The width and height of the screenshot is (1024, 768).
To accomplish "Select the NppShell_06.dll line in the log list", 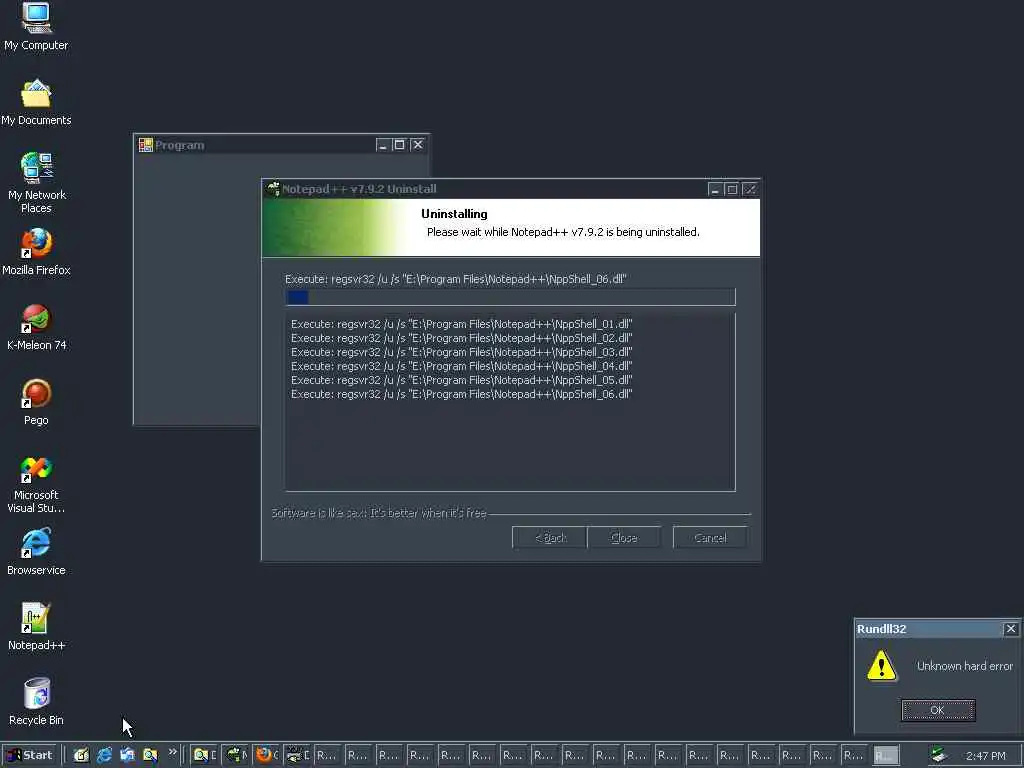I will [x=462, y=394].
